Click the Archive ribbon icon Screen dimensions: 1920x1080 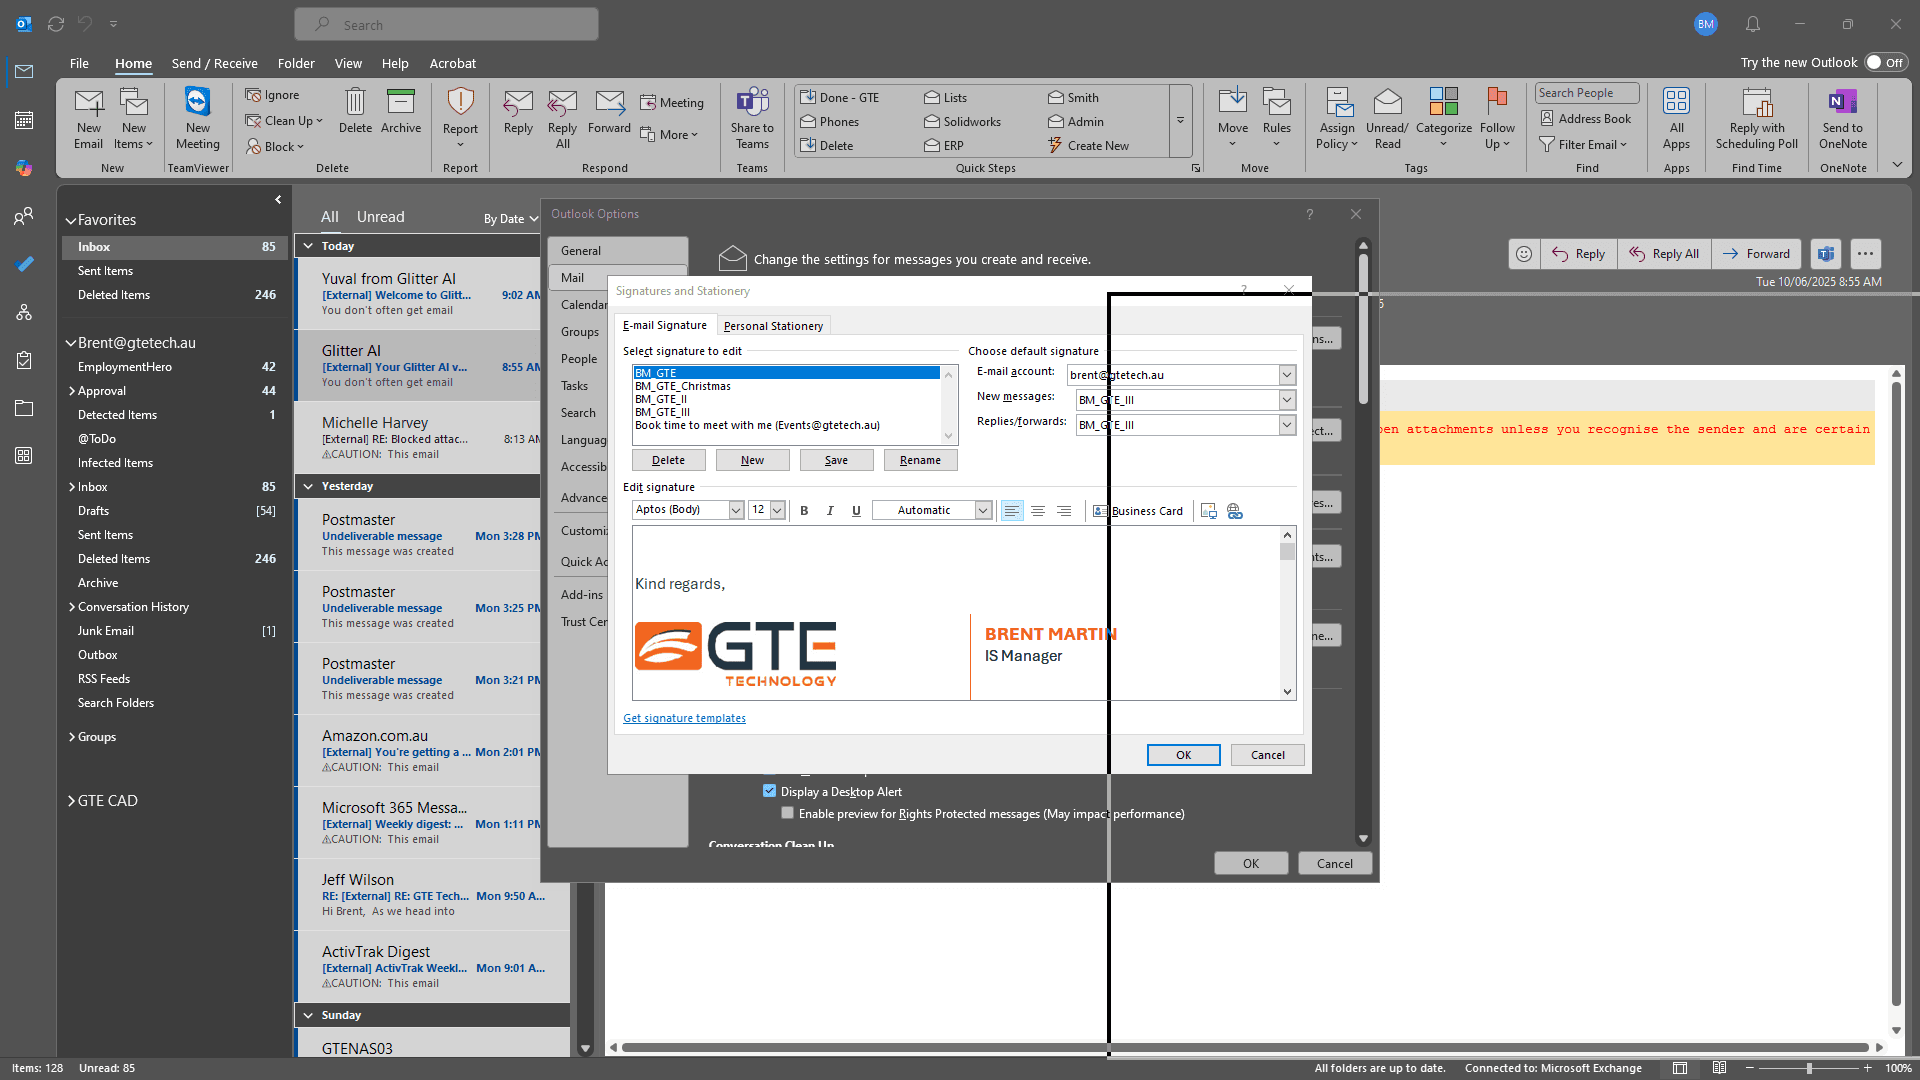click(401, 111)
